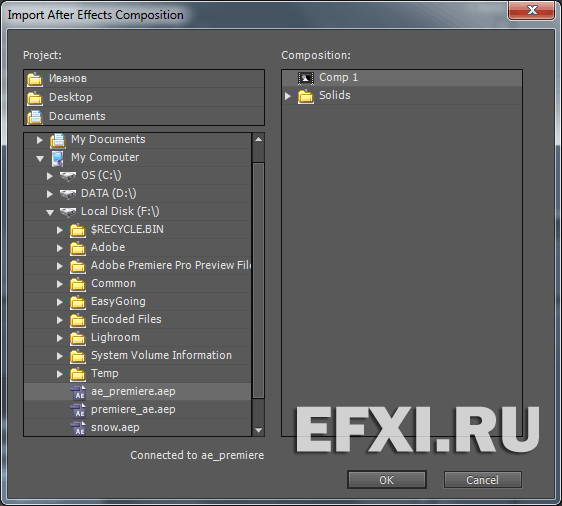The height and width of the screenshot is (506, 562).
Task: Select the 'Solids' row label
Action: (x=335, y=95)
